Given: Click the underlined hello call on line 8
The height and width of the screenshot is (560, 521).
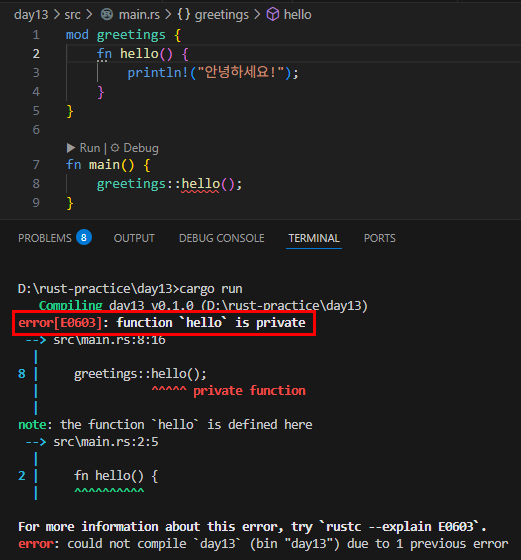Looking at the screenshot, I should pos(201,184).
